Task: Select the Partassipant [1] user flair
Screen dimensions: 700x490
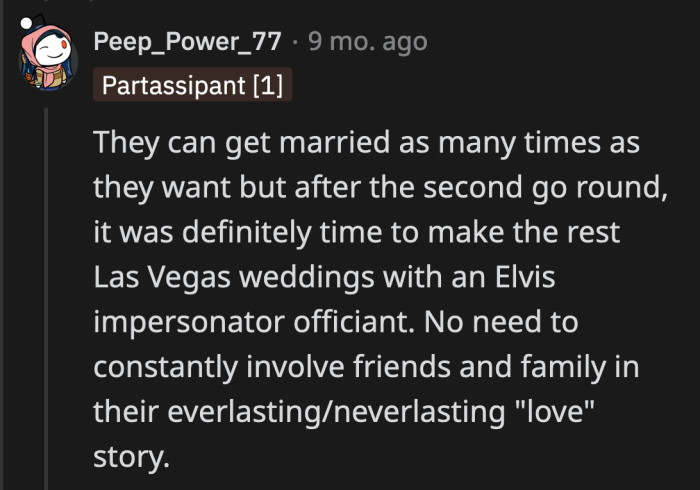Action: coord(192,85)
